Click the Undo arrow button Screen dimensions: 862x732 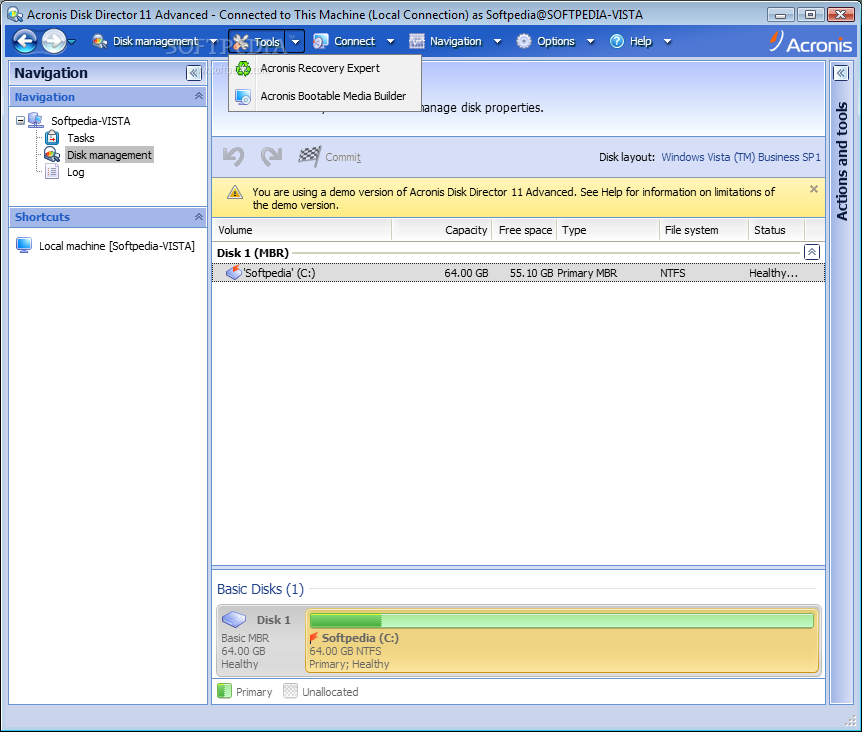click(234, 157)
